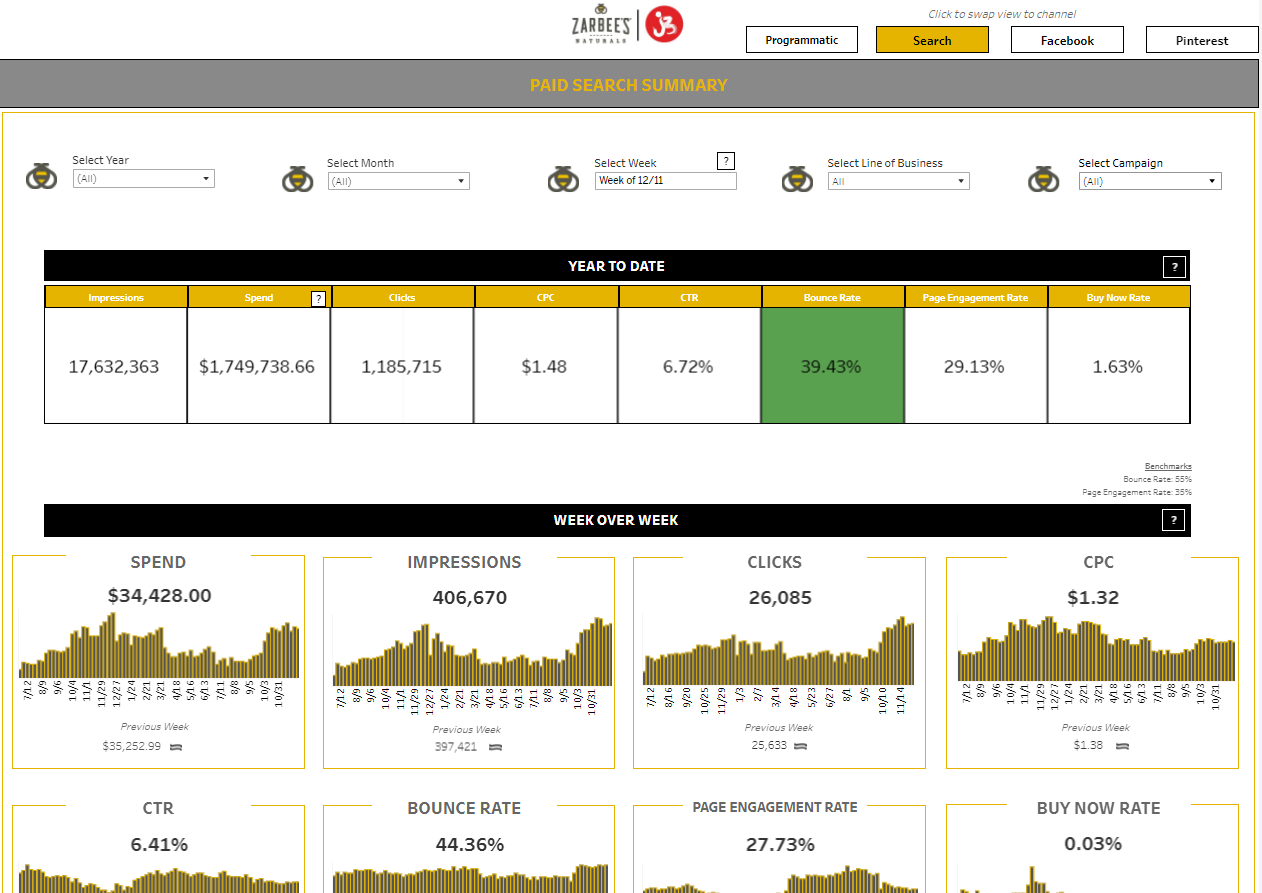Switch to the Pinterest channel view
The image size is (1262, 893).
1202,40
